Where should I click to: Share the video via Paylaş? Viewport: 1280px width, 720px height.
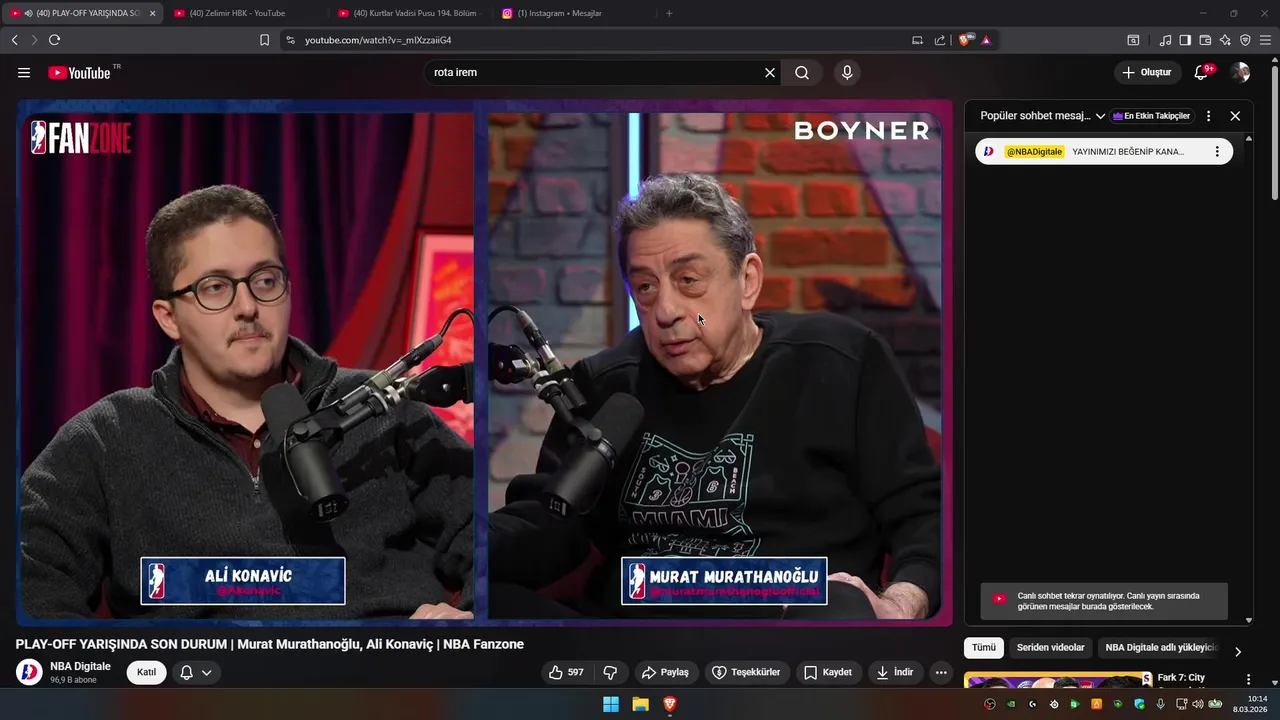coord(665,672)
